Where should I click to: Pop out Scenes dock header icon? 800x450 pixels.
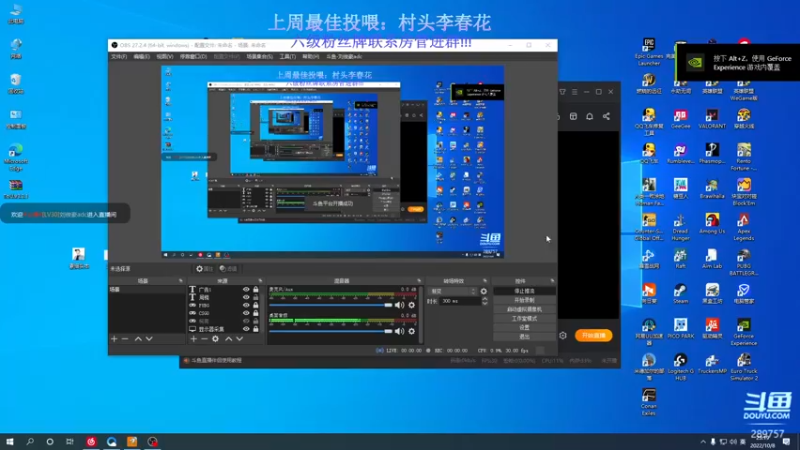point(181,281)
